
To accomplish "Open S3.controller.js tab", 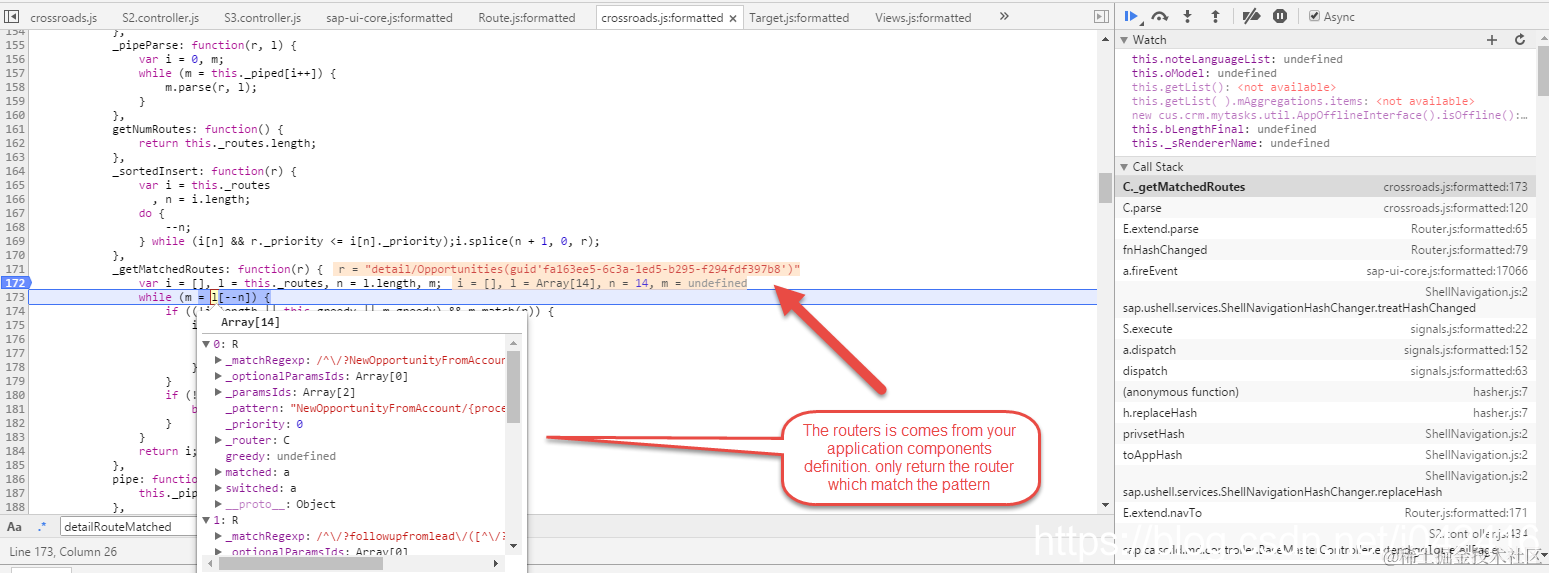I will tap(262, 18).
